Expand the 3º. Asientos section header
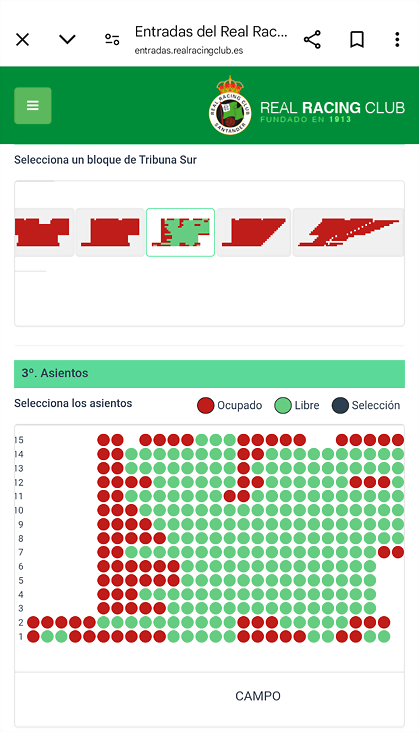The width and height of the screenshot is (419, 732). (210, 373)
